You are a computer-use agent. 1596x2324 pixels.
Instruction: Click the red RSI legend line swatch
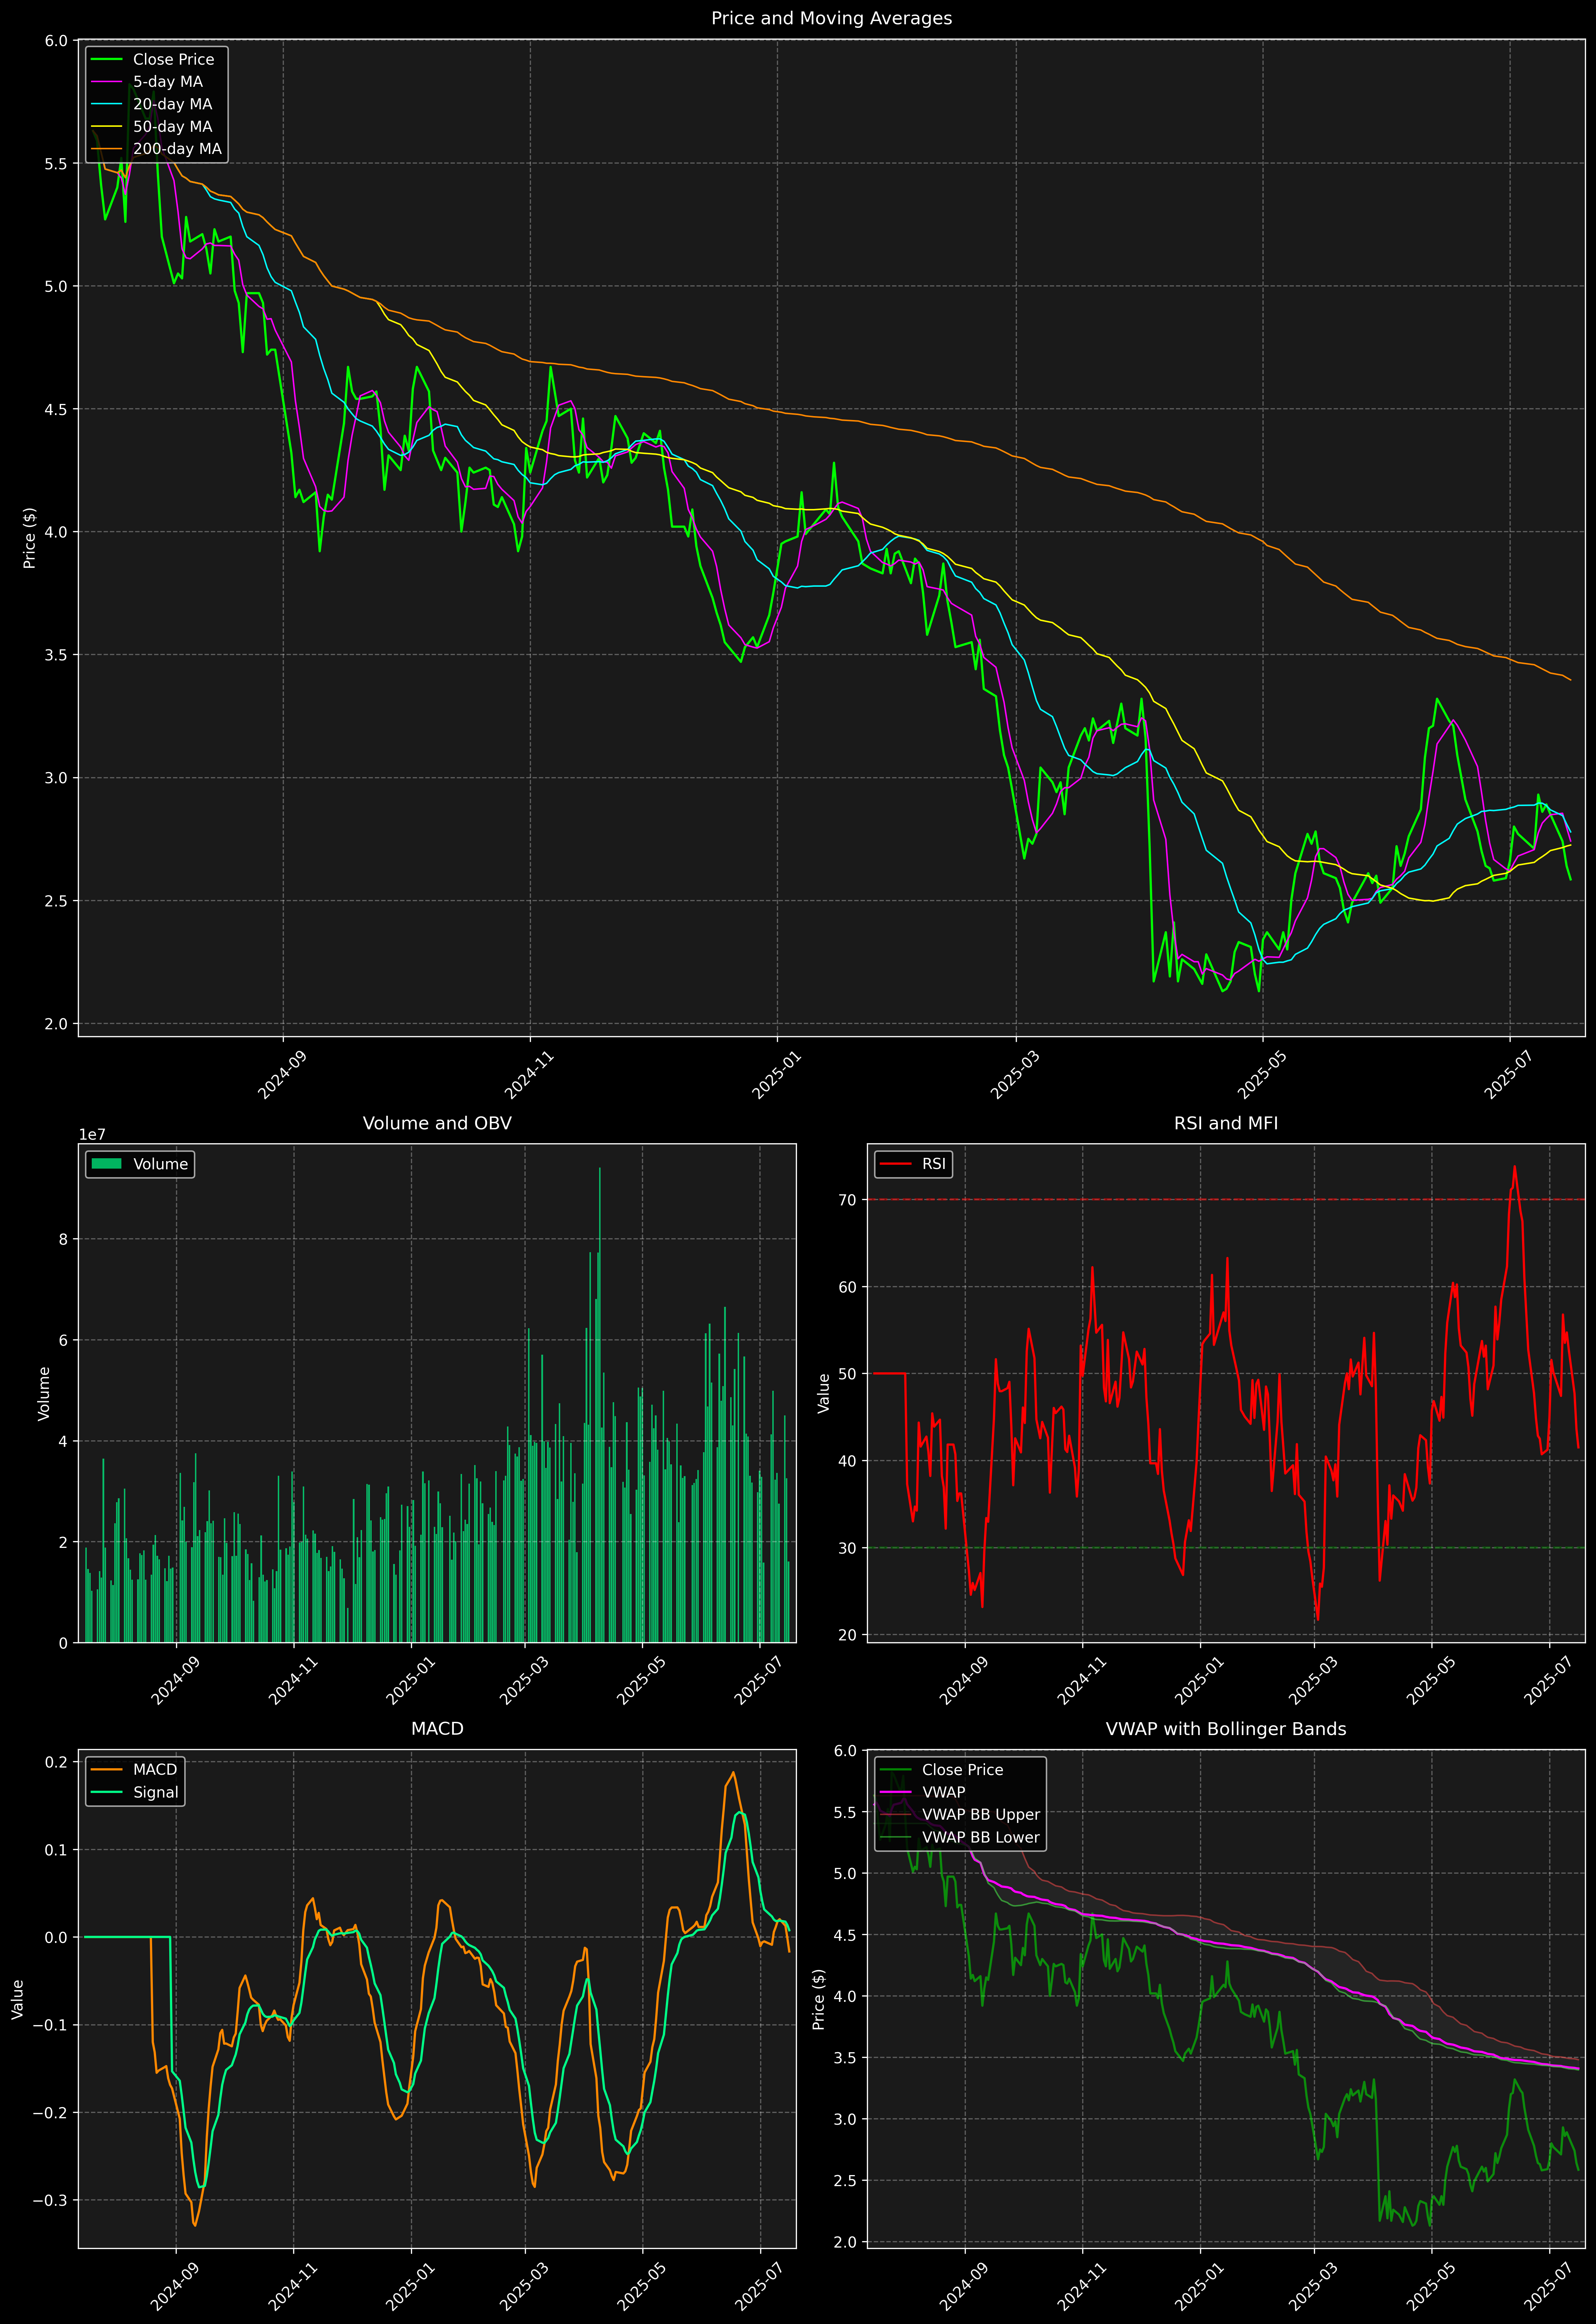[x=895, y=1164]
